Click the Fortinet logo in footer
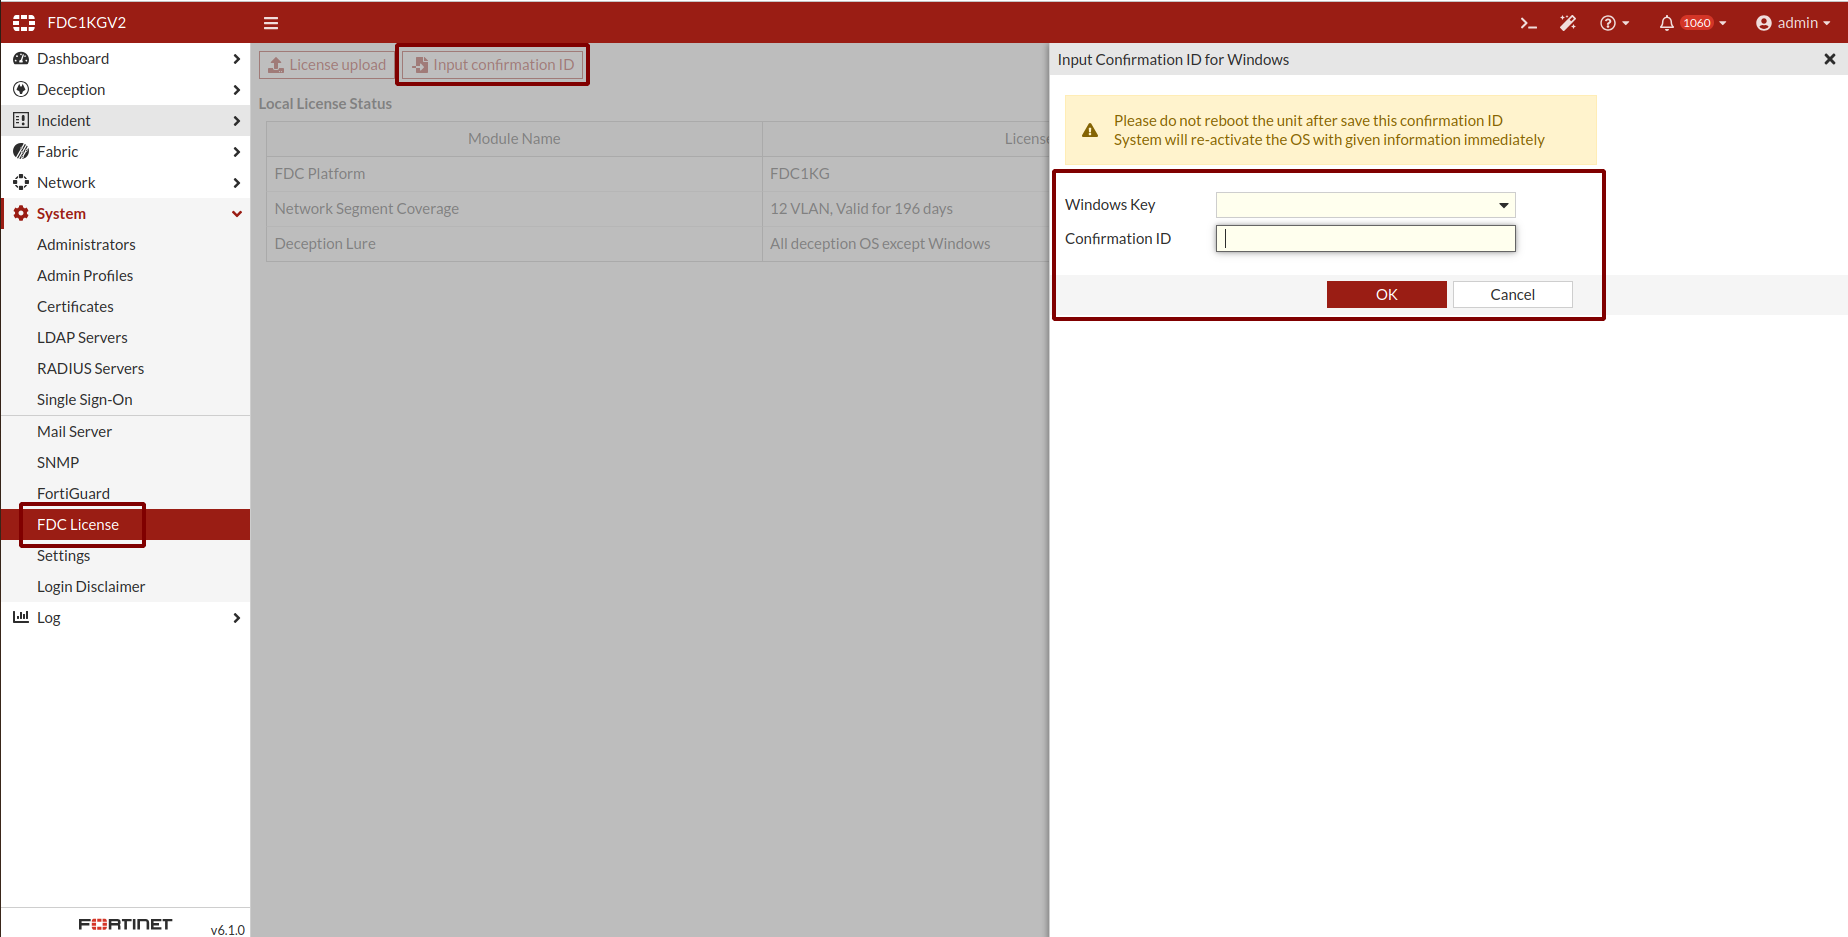1848x937 pixels. tap(126, 924)
